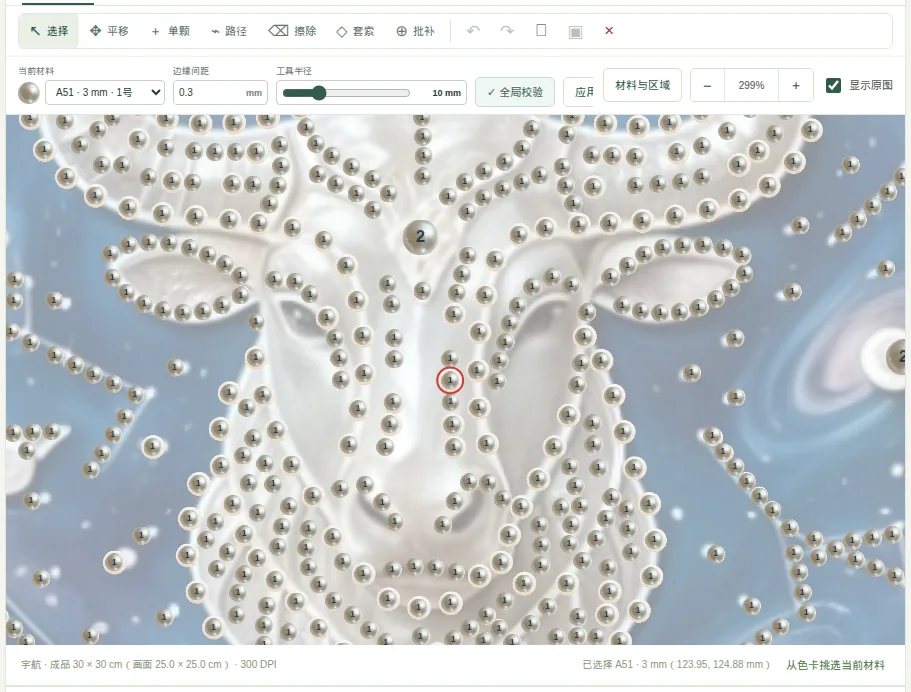
Task: Select the 路径 path tool
Action: [229, 31]
